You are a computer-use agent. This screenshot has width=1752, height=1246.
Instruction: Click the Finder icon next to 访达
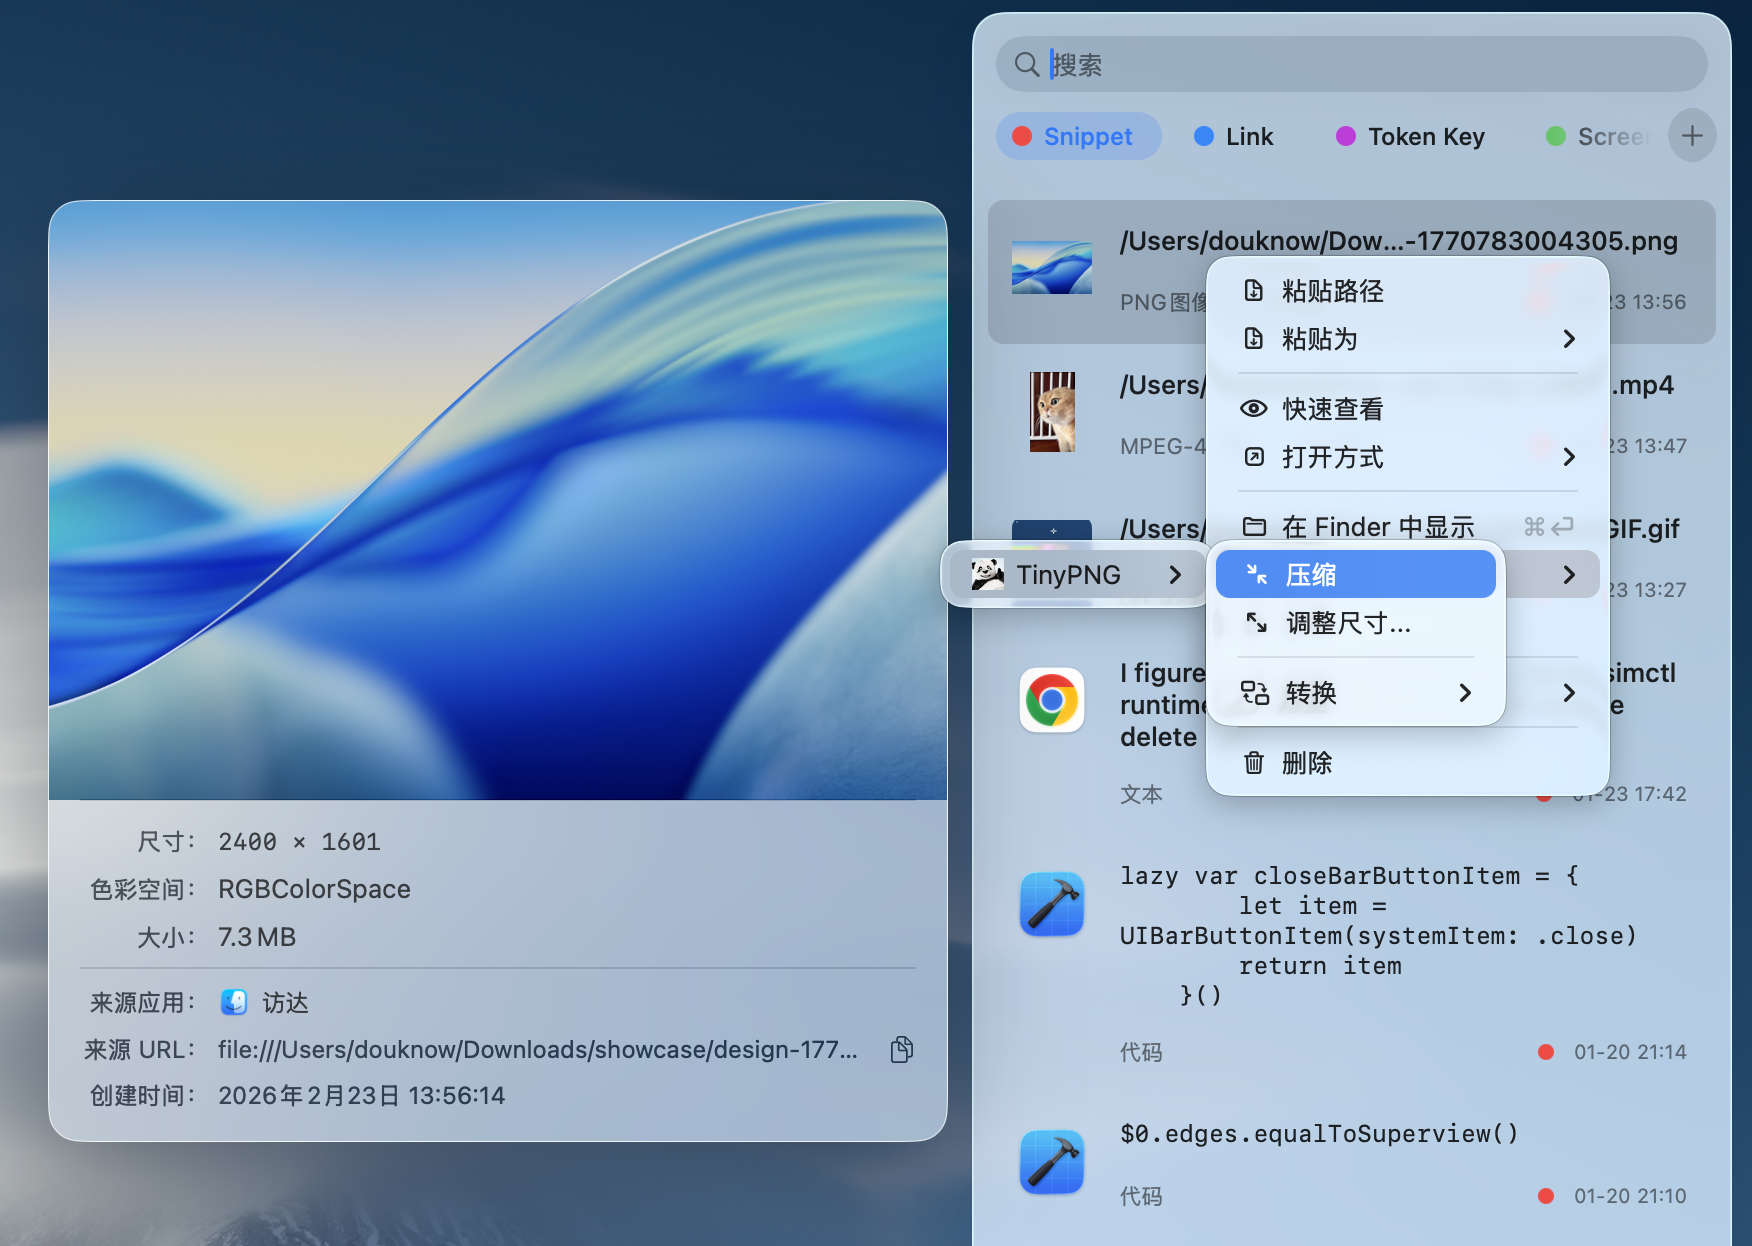coord(233,1002)
